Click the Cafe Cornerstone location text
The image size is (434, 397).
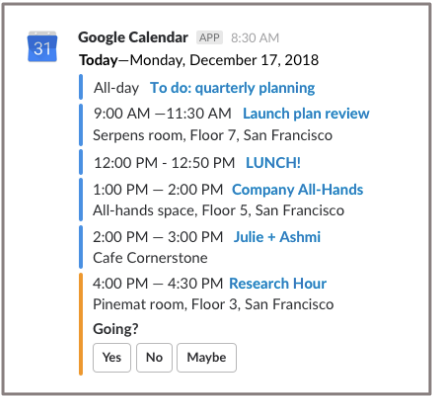click(x=150, y=258)
